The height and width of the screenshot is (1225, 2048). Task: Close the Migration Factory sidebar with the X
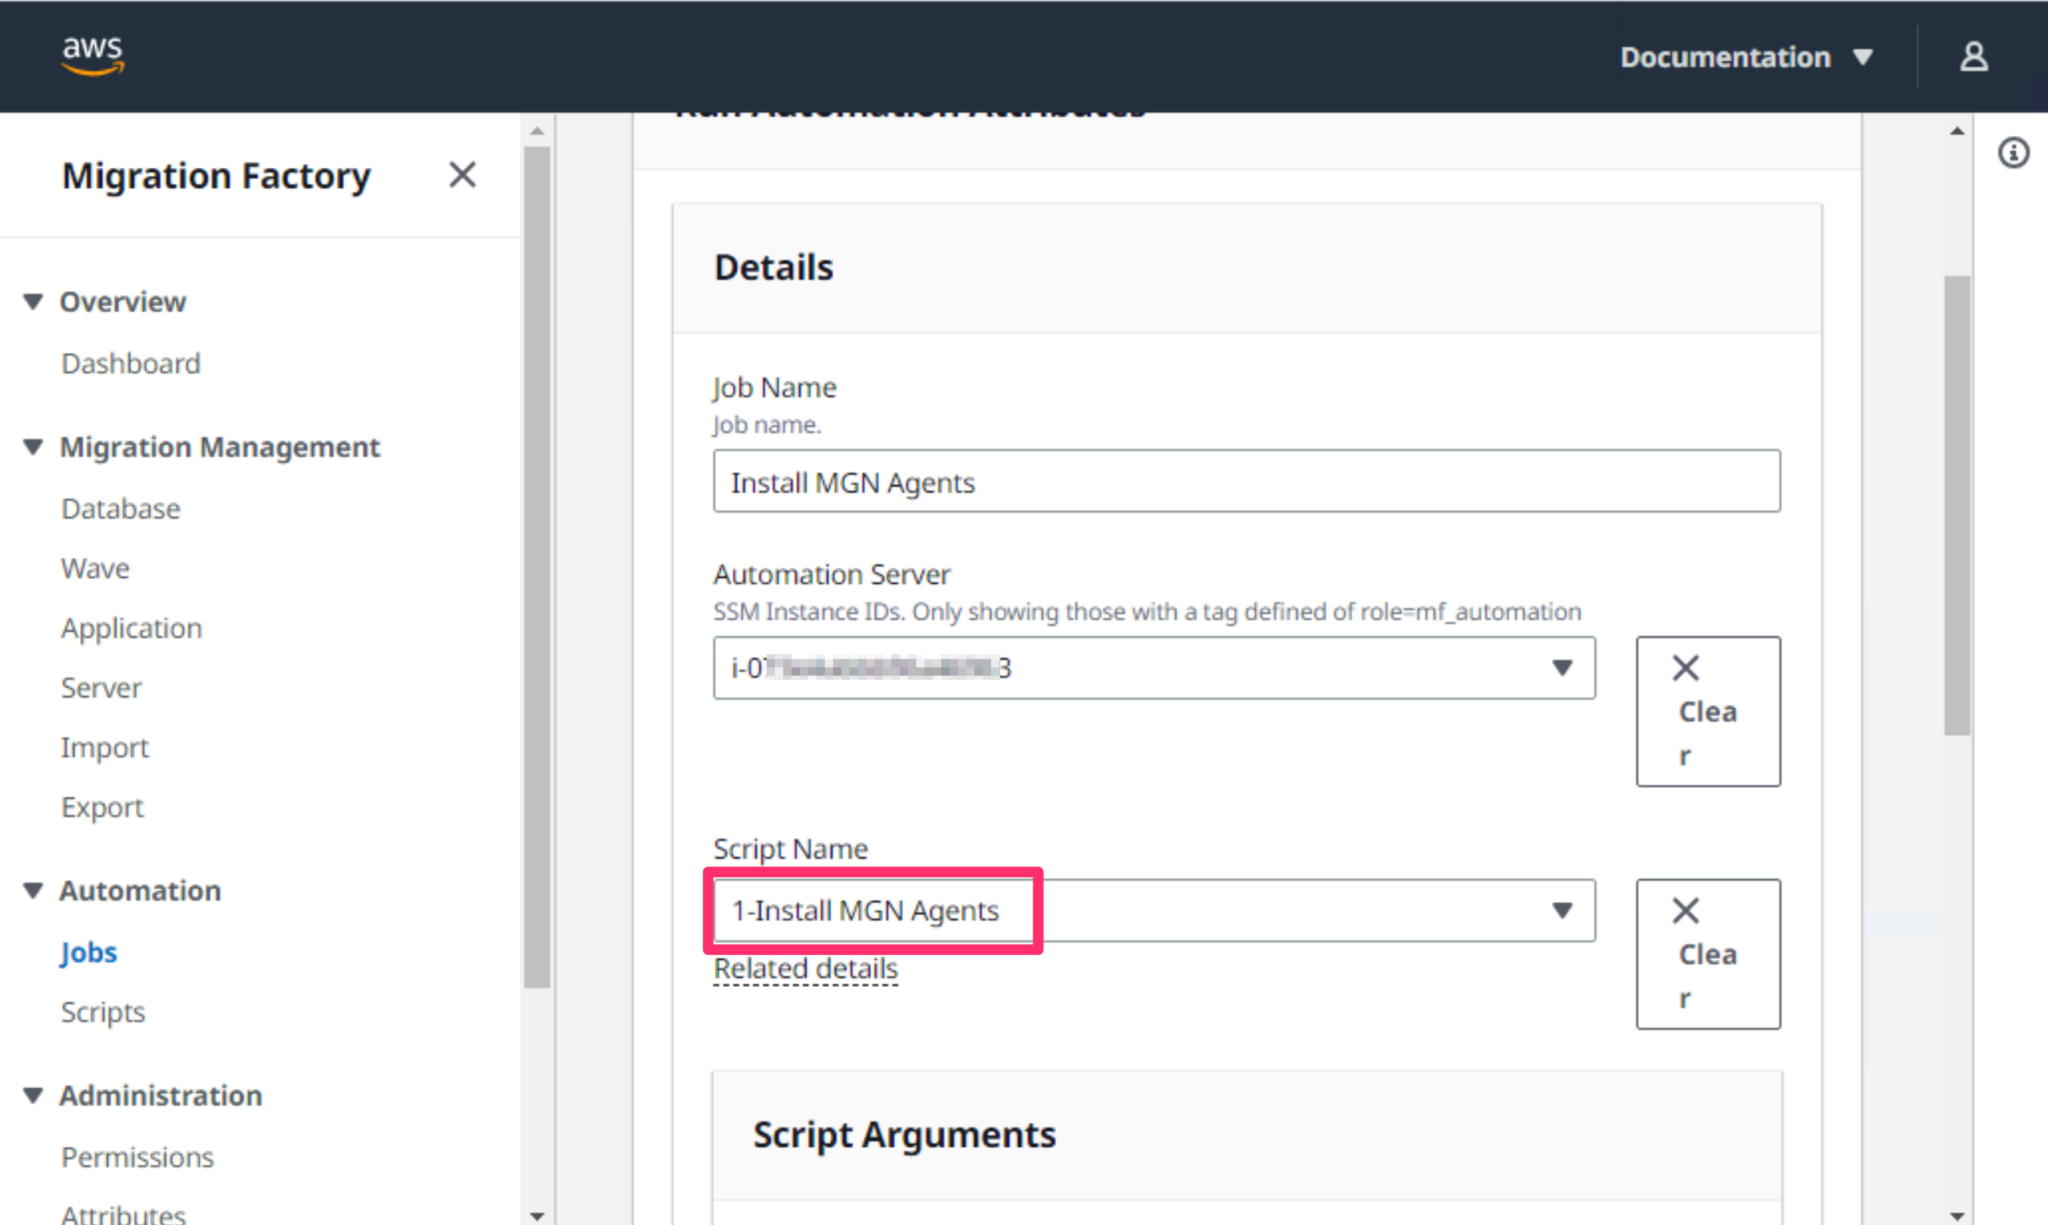pos(462,174)
